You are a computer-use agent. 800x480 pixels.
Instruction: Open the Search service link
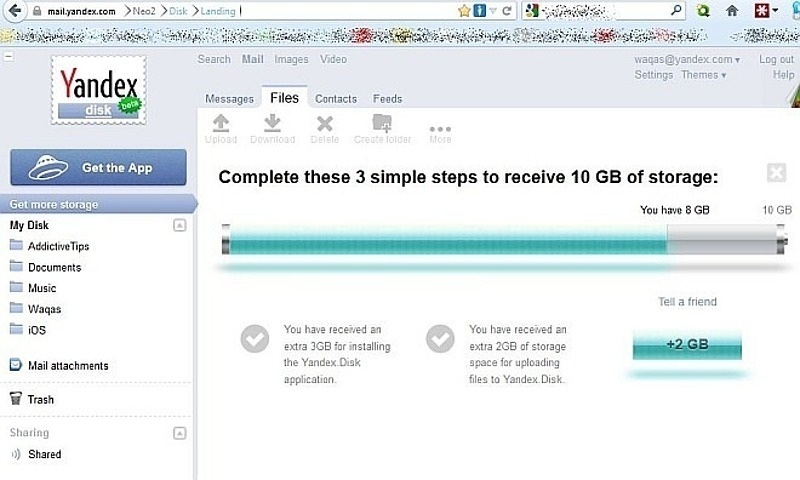214,59
